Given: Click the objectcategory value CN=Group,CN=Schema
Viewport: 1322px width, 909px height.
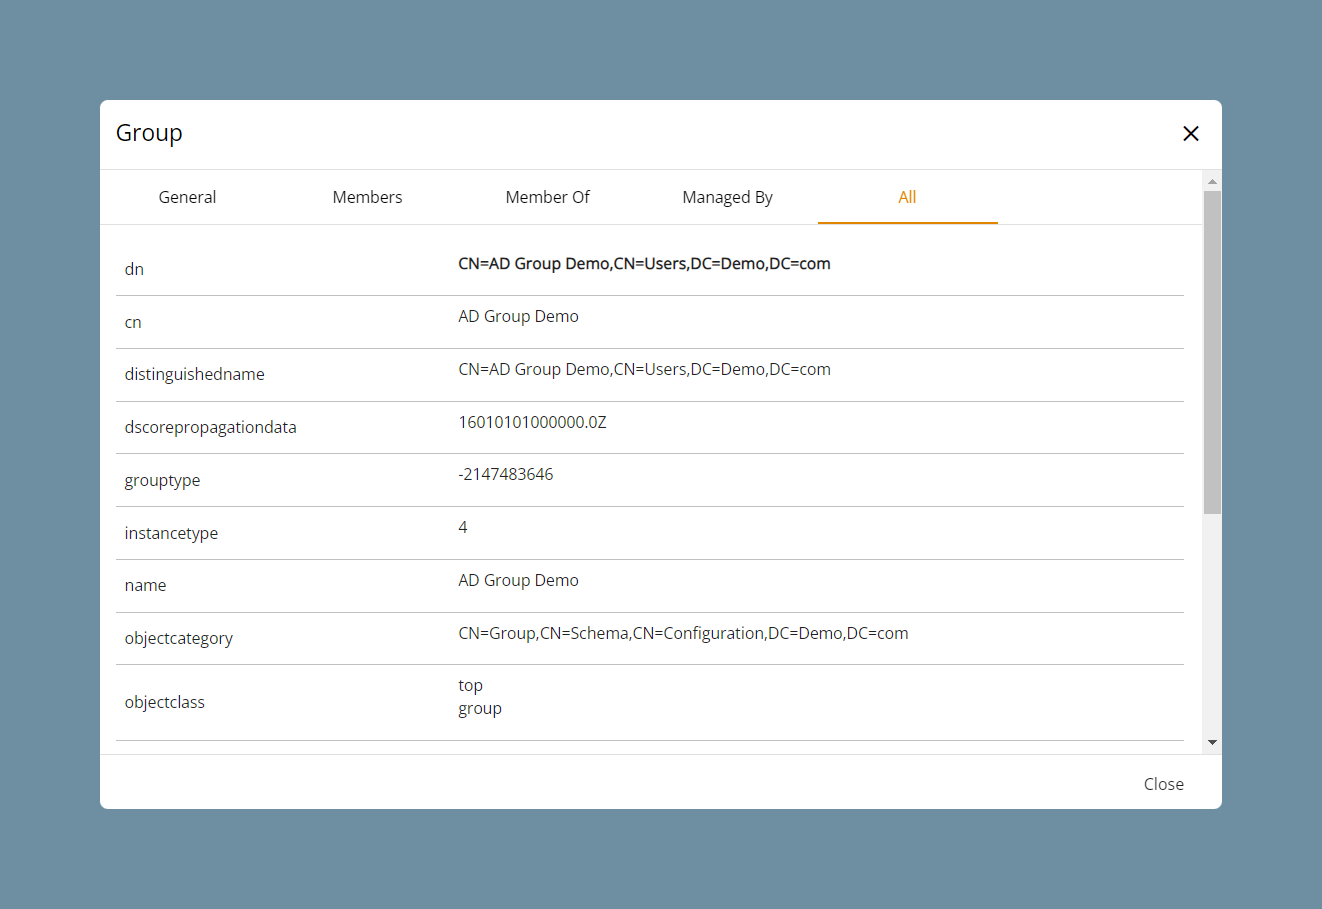Looking at the screenshot, I should point(683,633).
